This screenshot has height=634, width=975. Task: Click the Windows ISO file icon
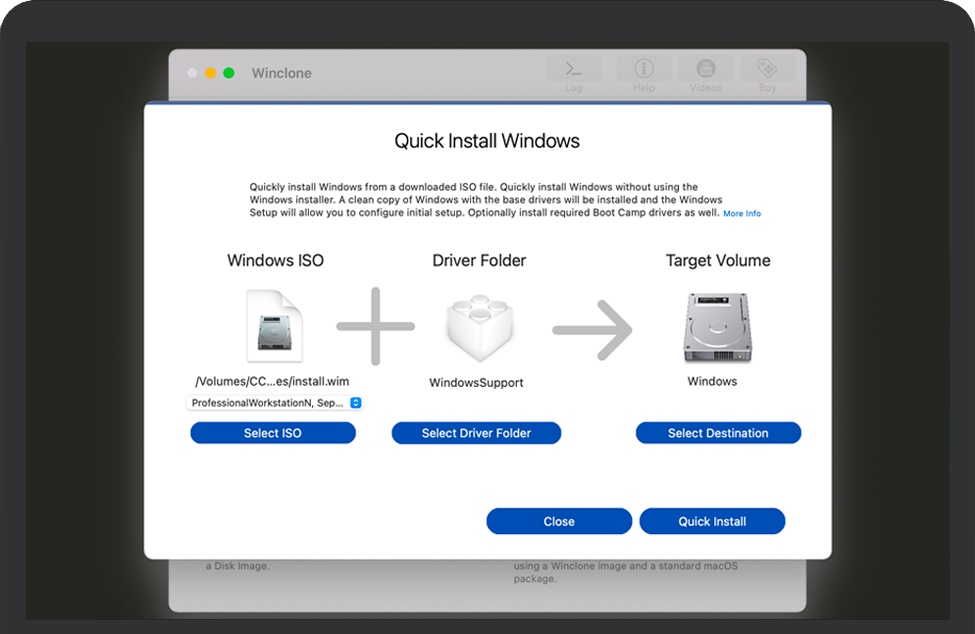[273, 326]
